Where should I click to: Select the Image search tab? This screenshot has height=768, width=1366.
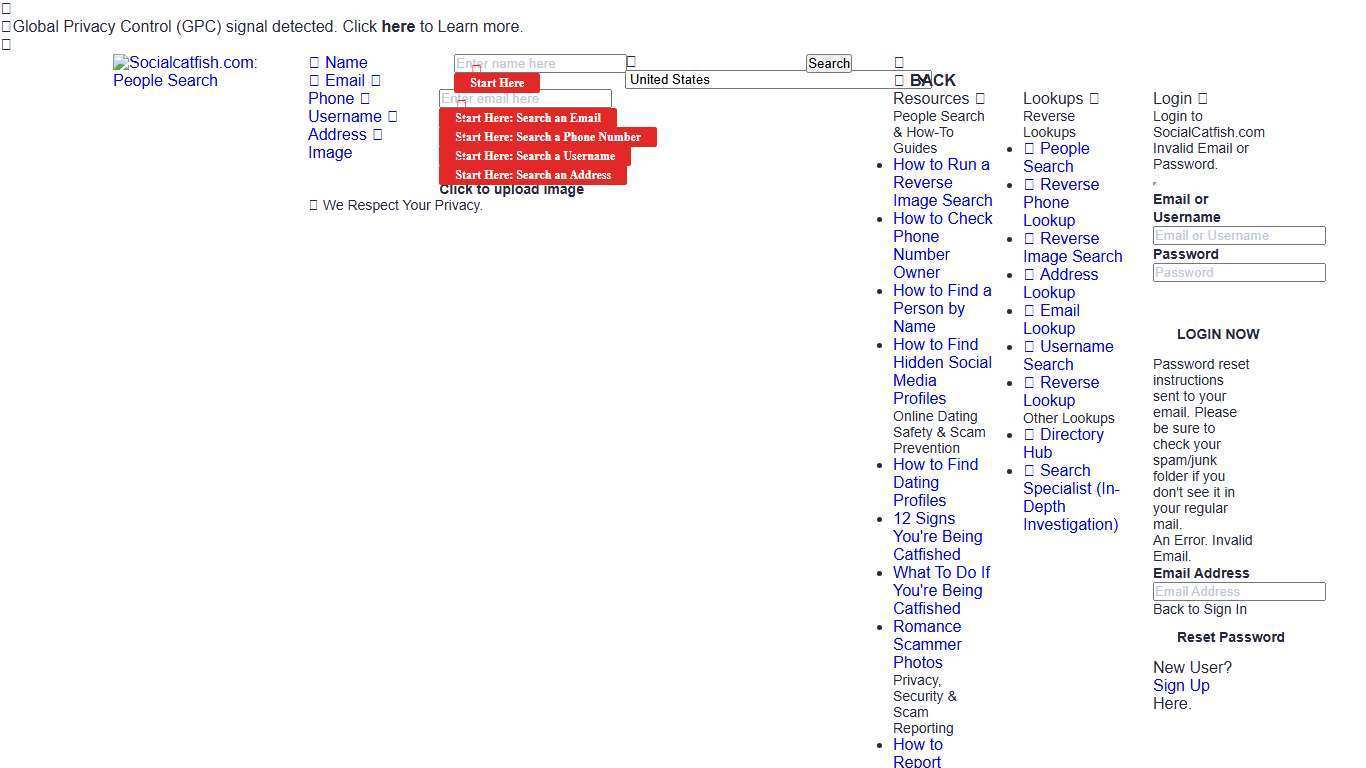point(330,152)
